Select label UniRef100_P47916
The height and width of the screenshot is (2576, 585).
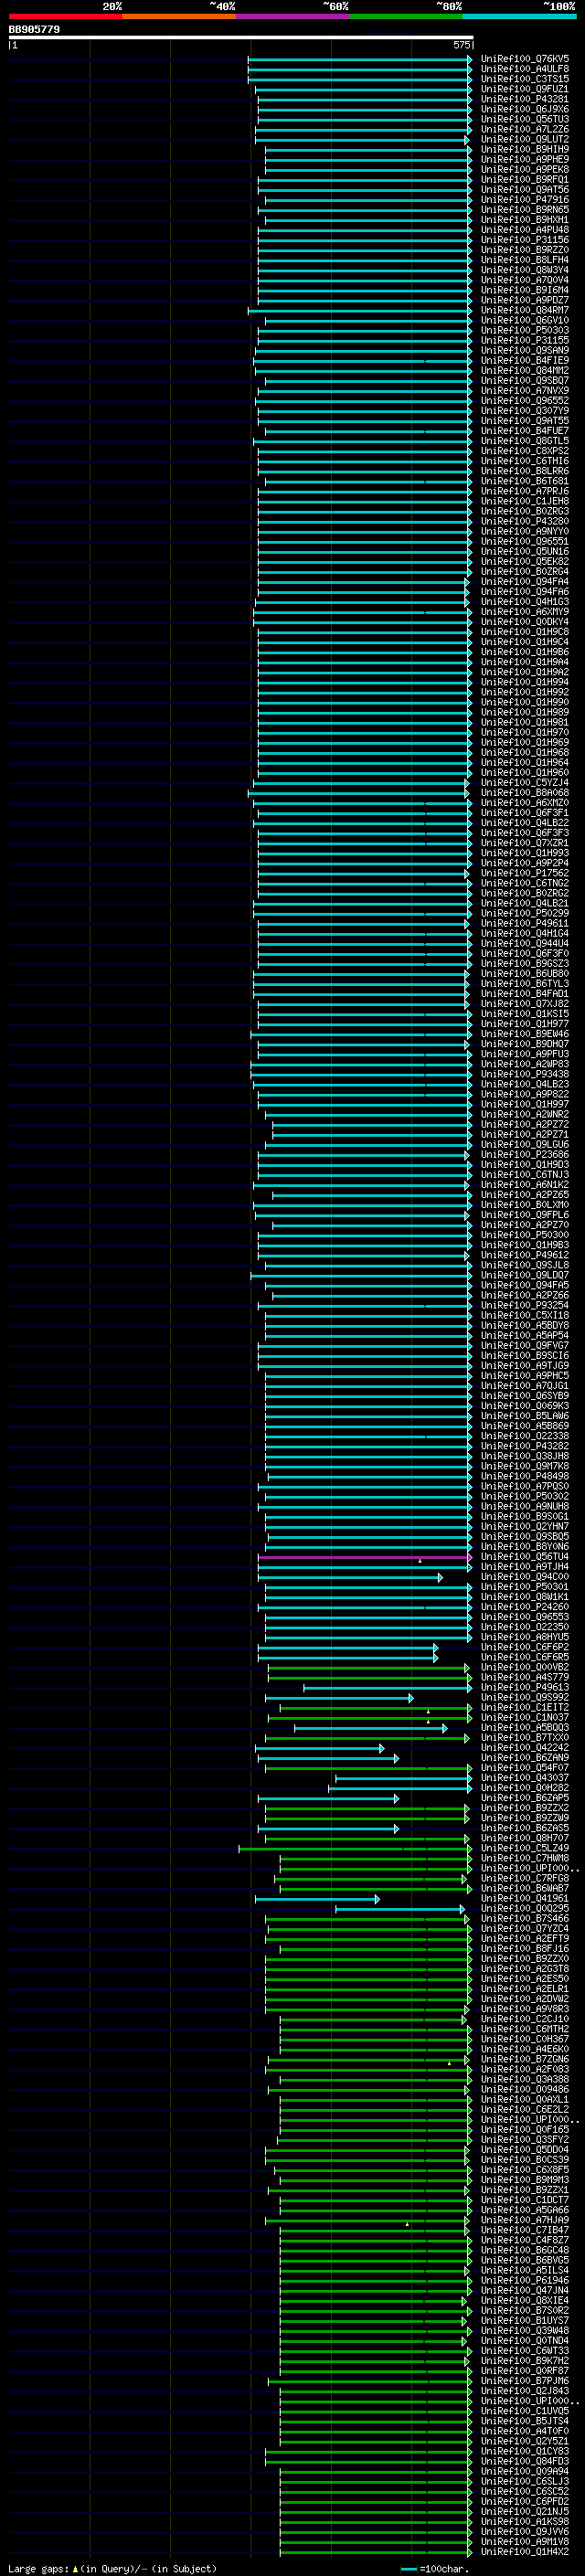[x=525, y=200]
